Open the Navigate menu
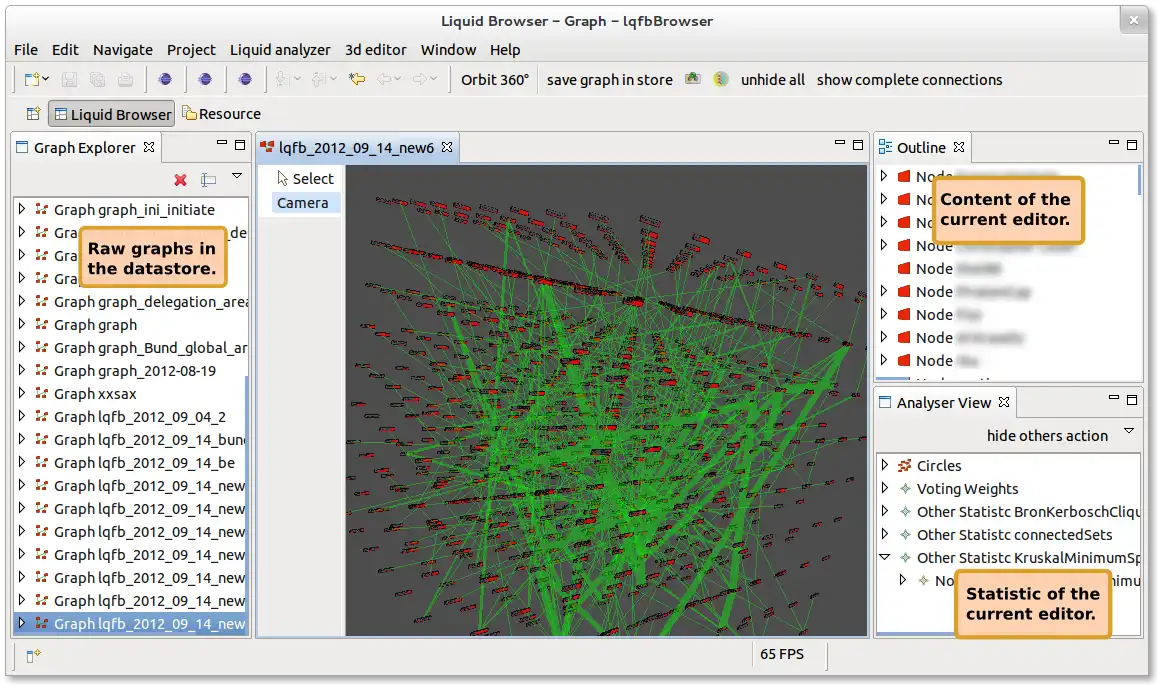This screenshot has height=685, width=1158. 123,49
